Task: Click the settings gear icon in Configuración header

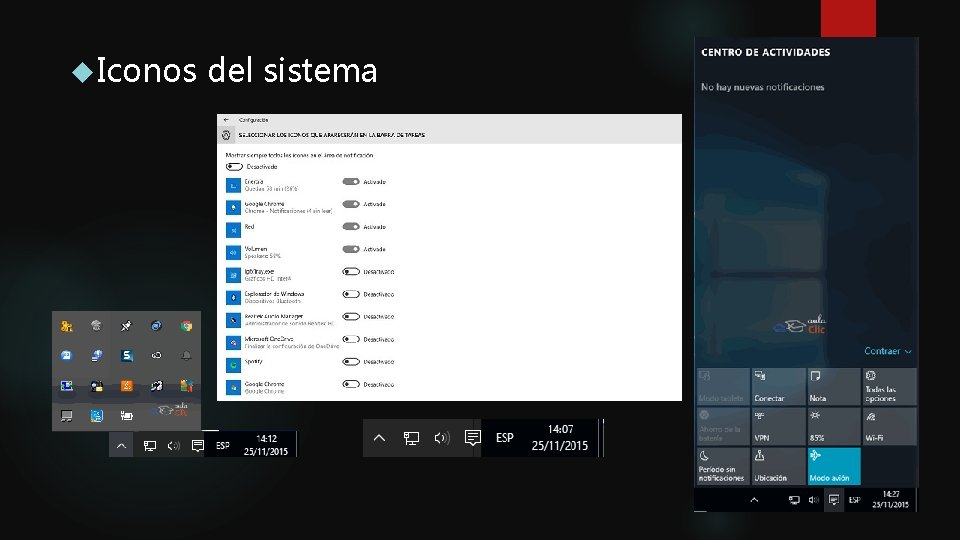Action: click(226, 135)
